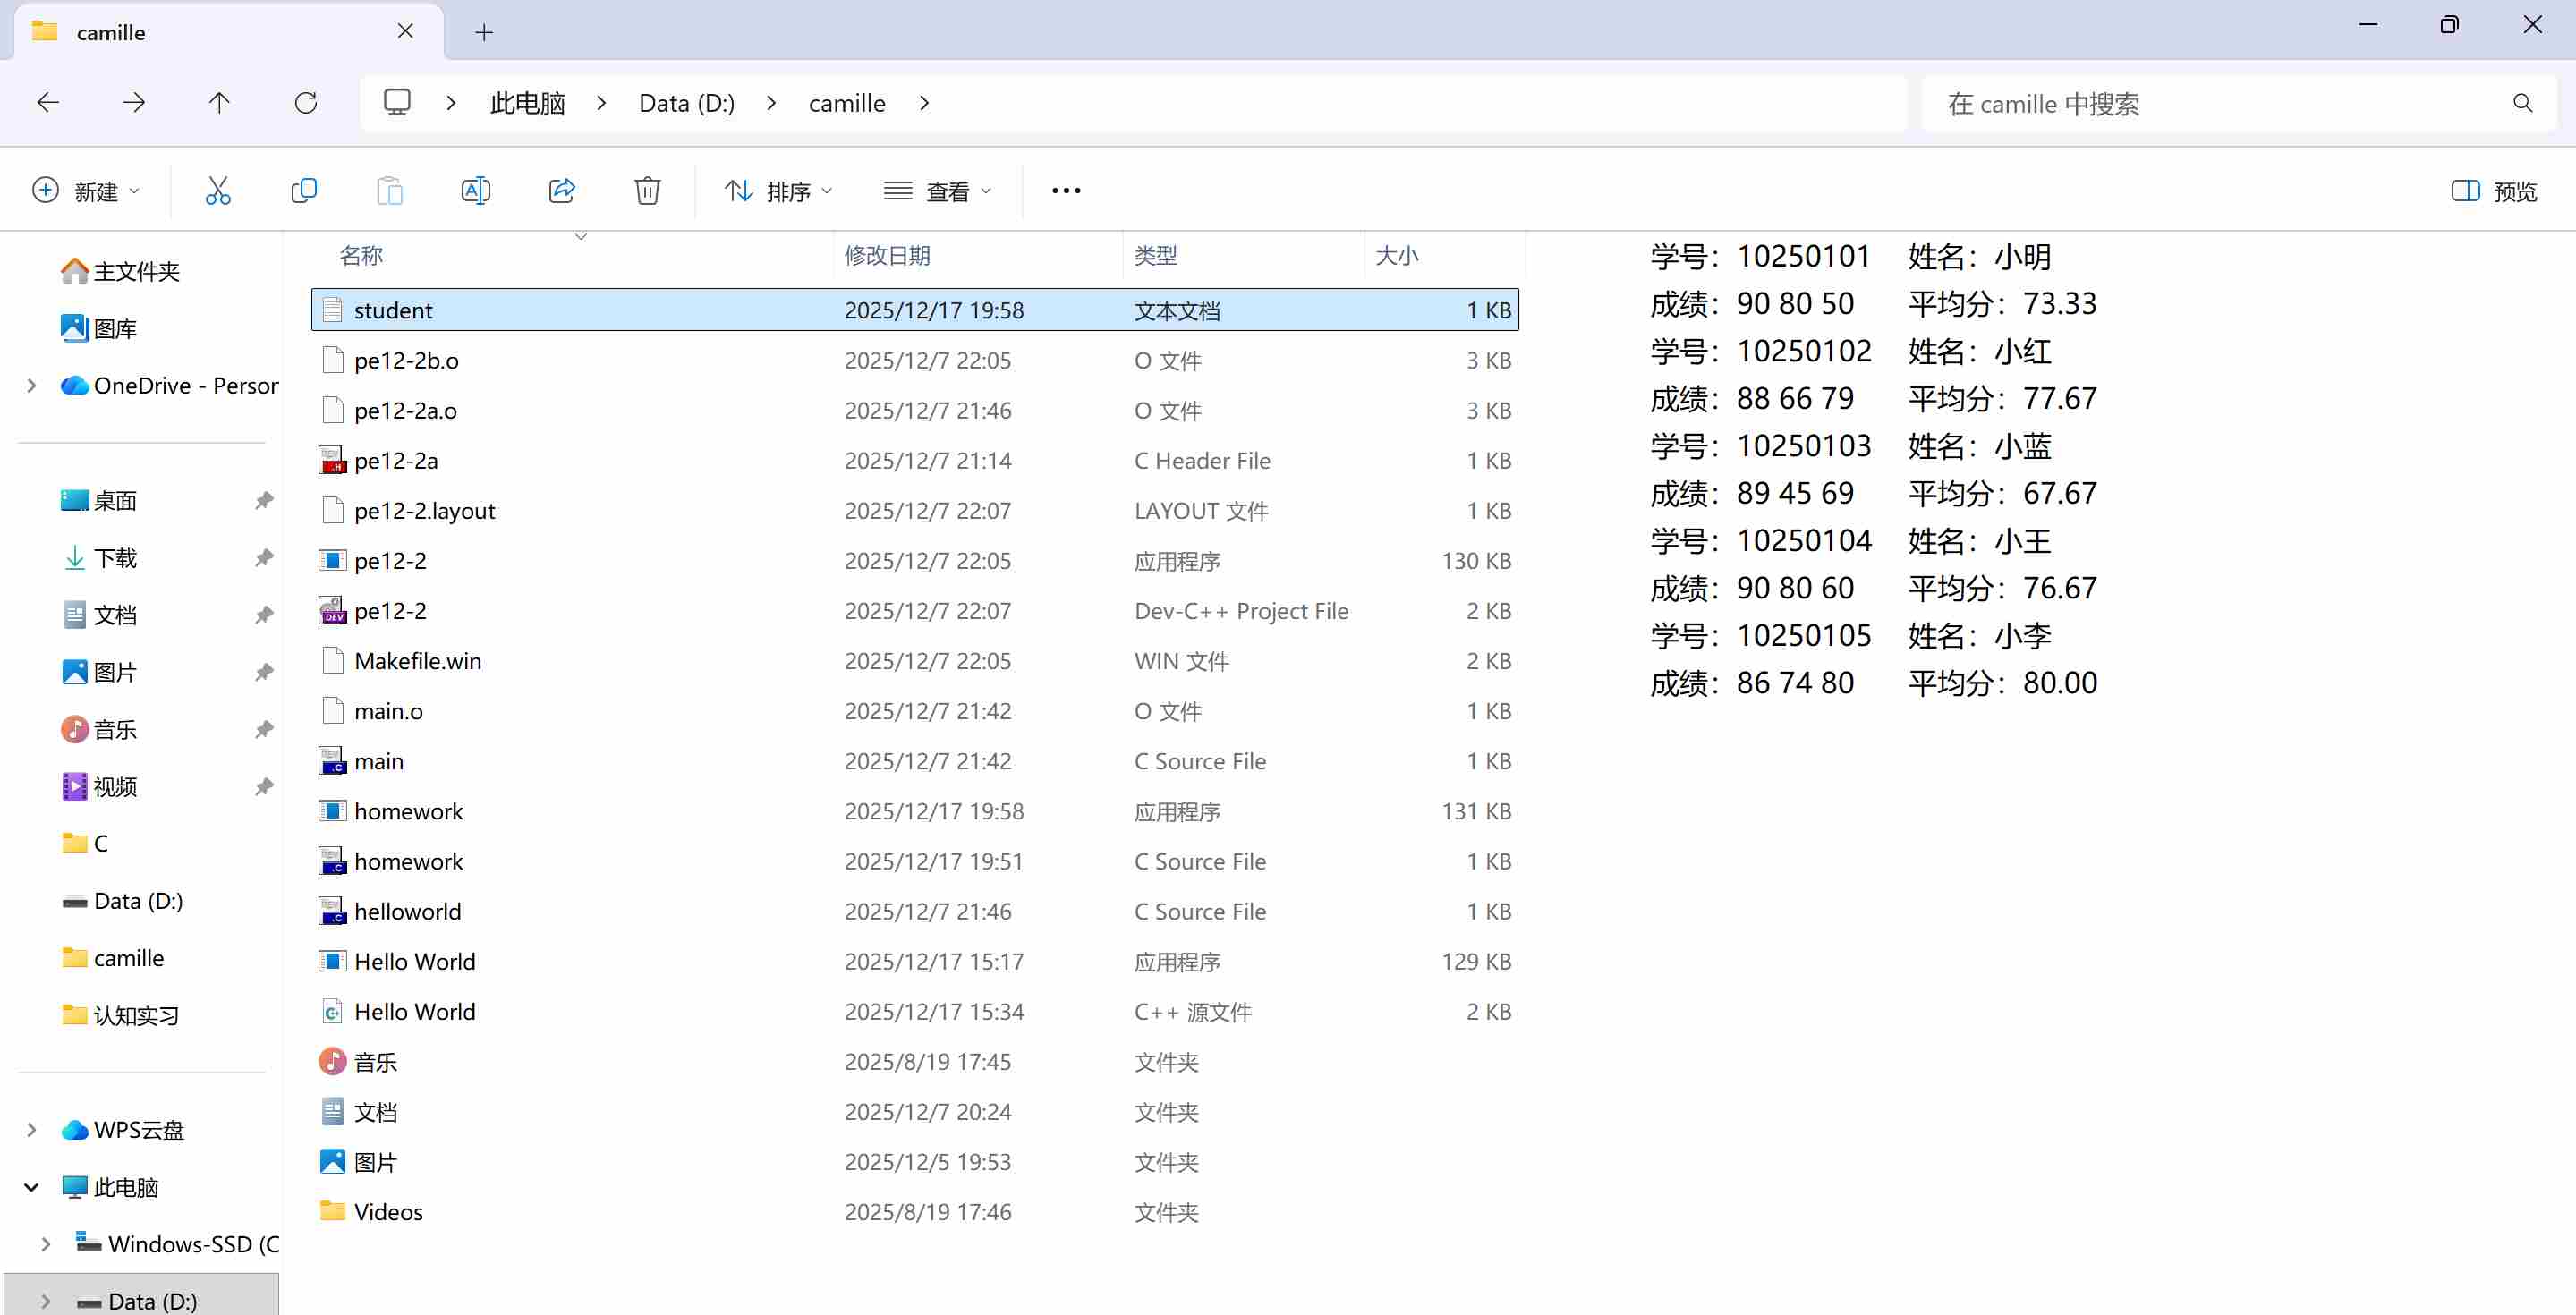Click the Copy icon in toolbar
This screenshot has height=1315, width=2576.
[303, 190]
